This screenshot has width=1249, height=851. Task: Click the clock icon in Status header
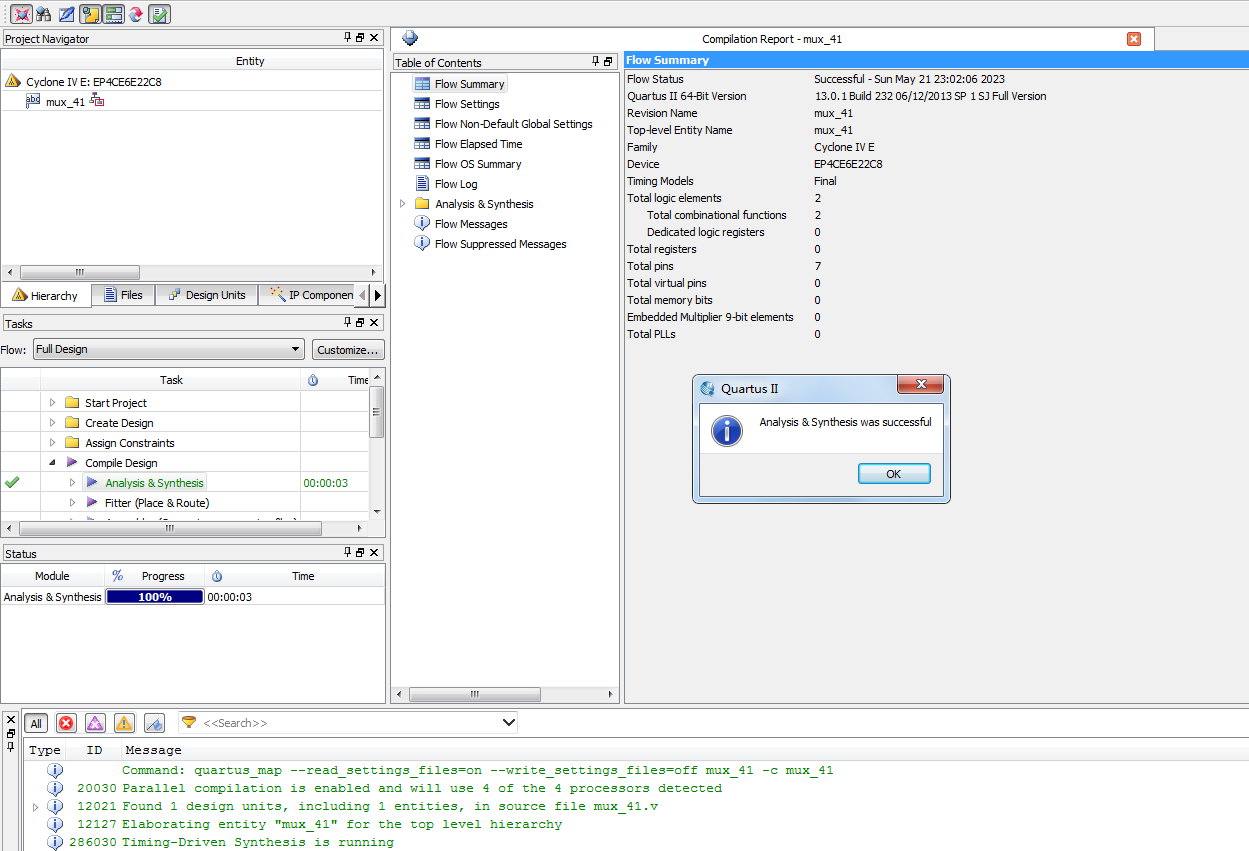(x=217, y=576)
